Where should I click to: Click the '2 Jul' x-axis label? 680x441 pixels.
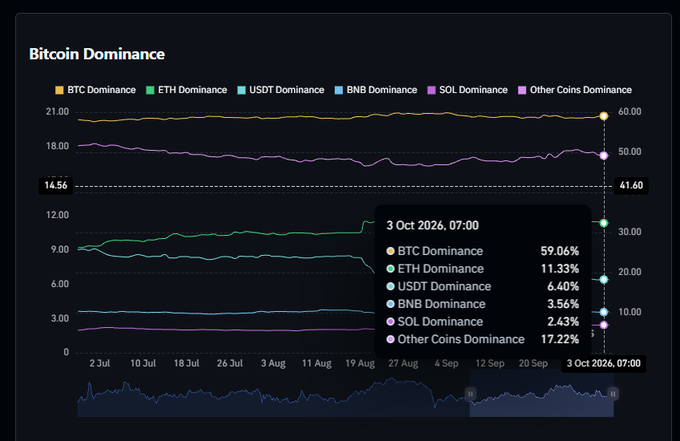tap(100, 363)
